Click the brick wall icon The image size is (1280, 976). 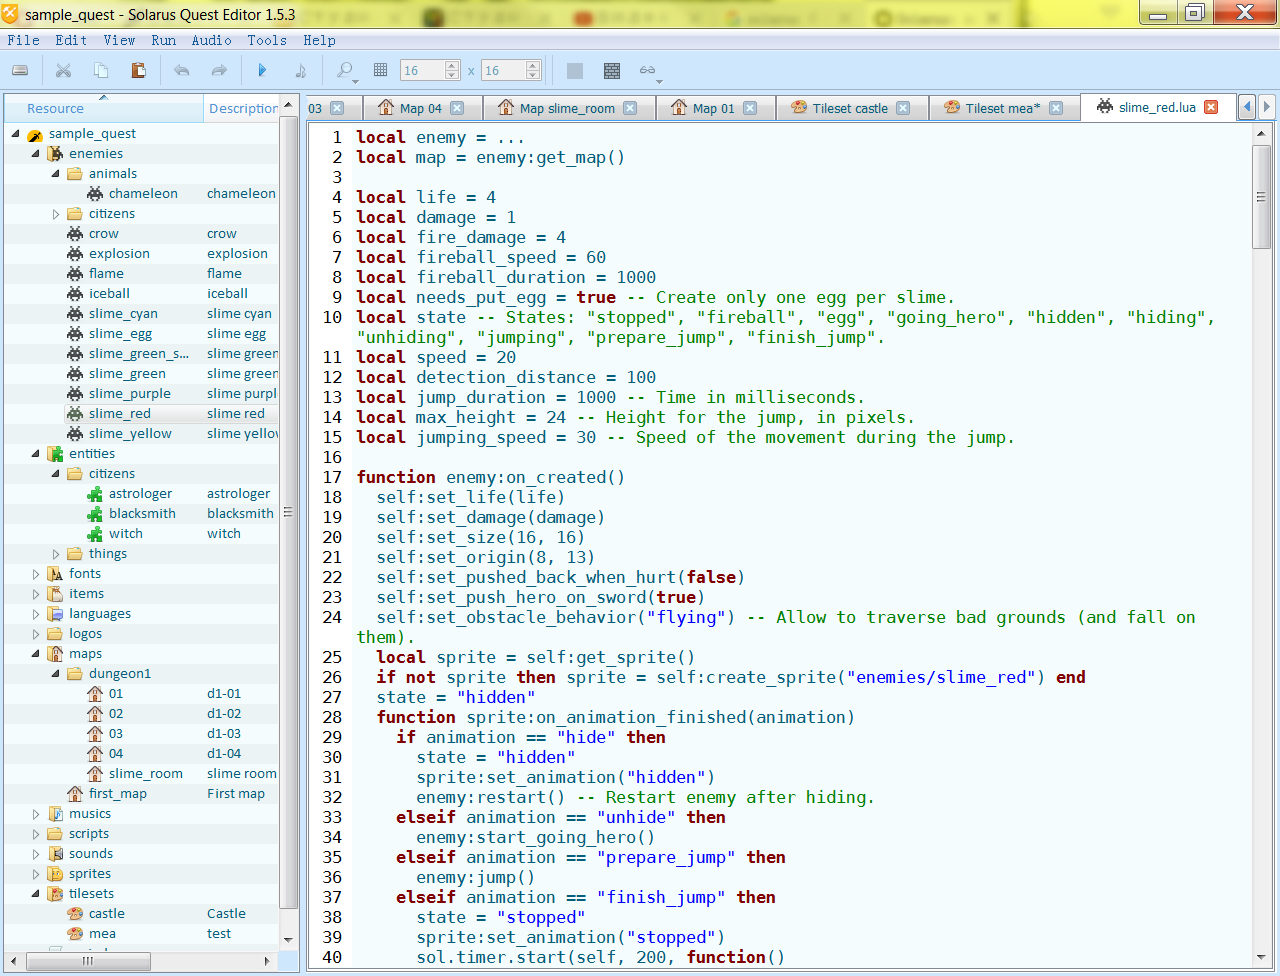click(612, 70)
